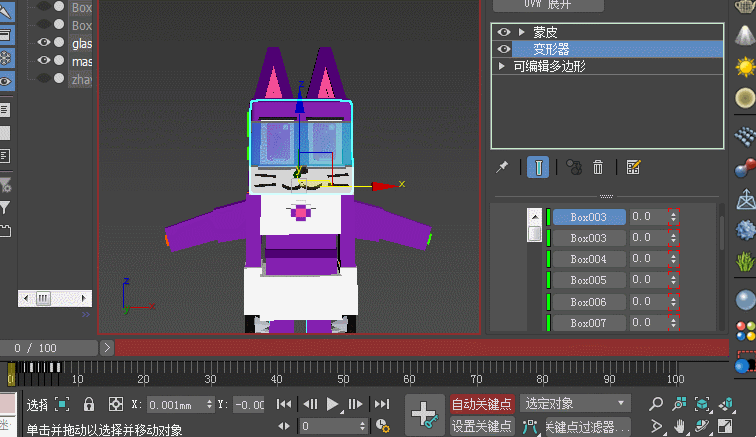Toggle absolute transform mode icon left of X field

coord(116,404)
